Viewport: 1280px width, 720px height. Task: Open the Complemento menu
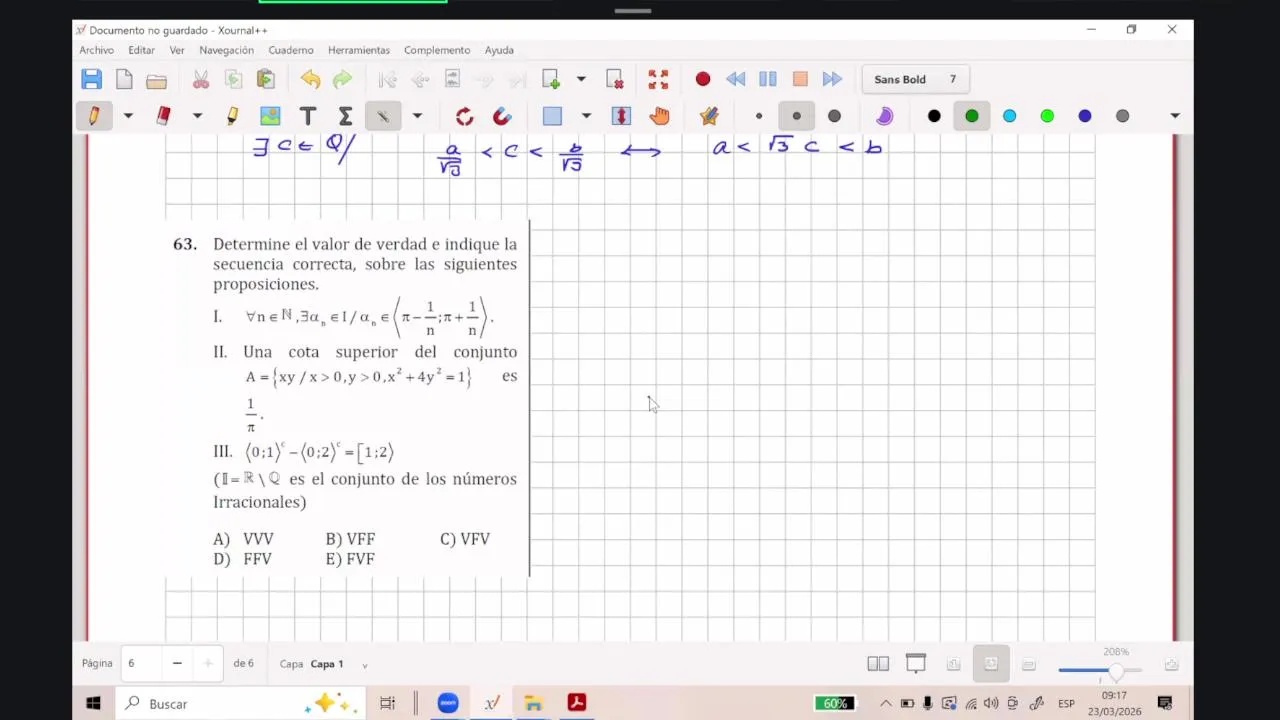coord(437,50)
